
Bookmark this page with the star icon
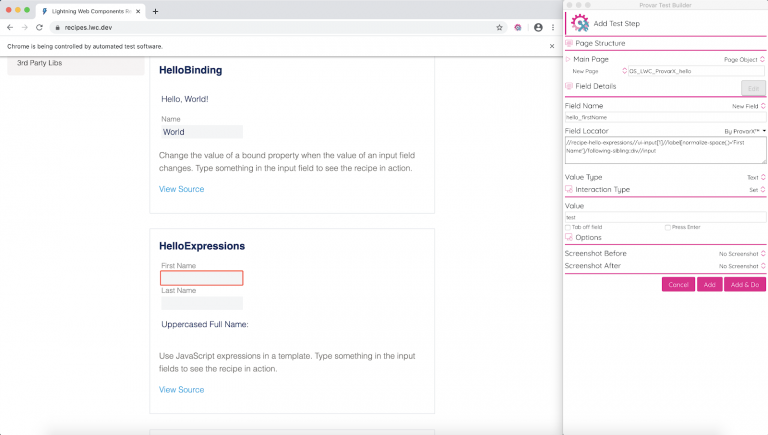pos(499,27)
